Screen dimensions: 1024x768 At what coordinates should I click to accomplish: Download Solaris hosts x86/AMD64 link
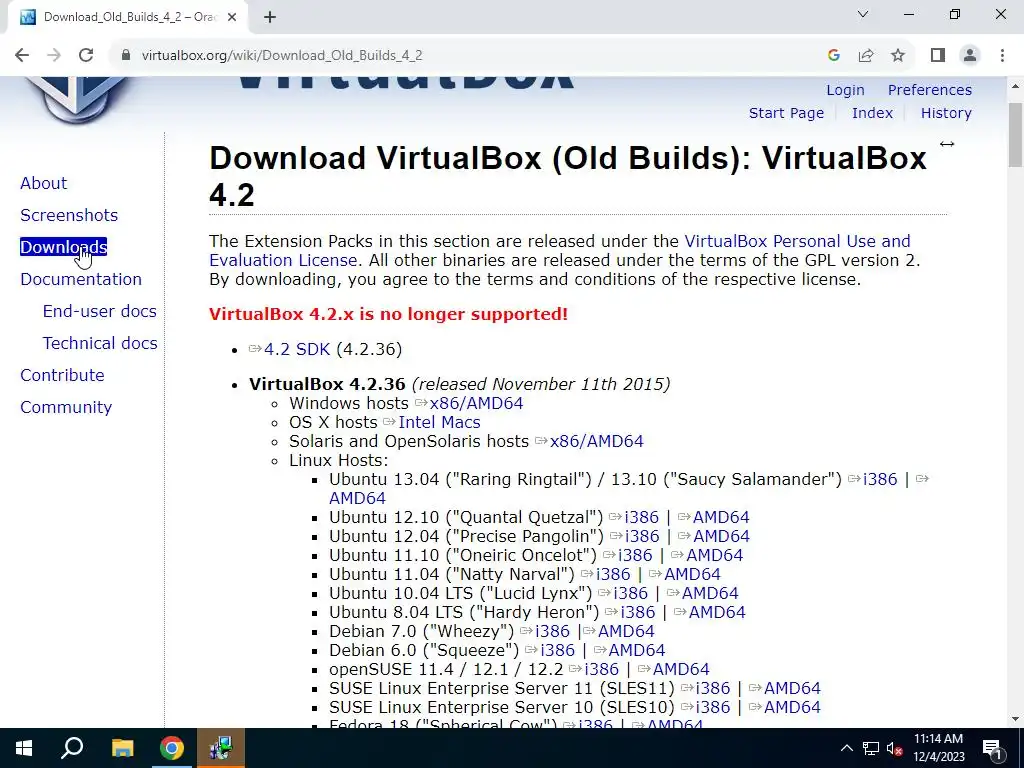click(596, 441)
